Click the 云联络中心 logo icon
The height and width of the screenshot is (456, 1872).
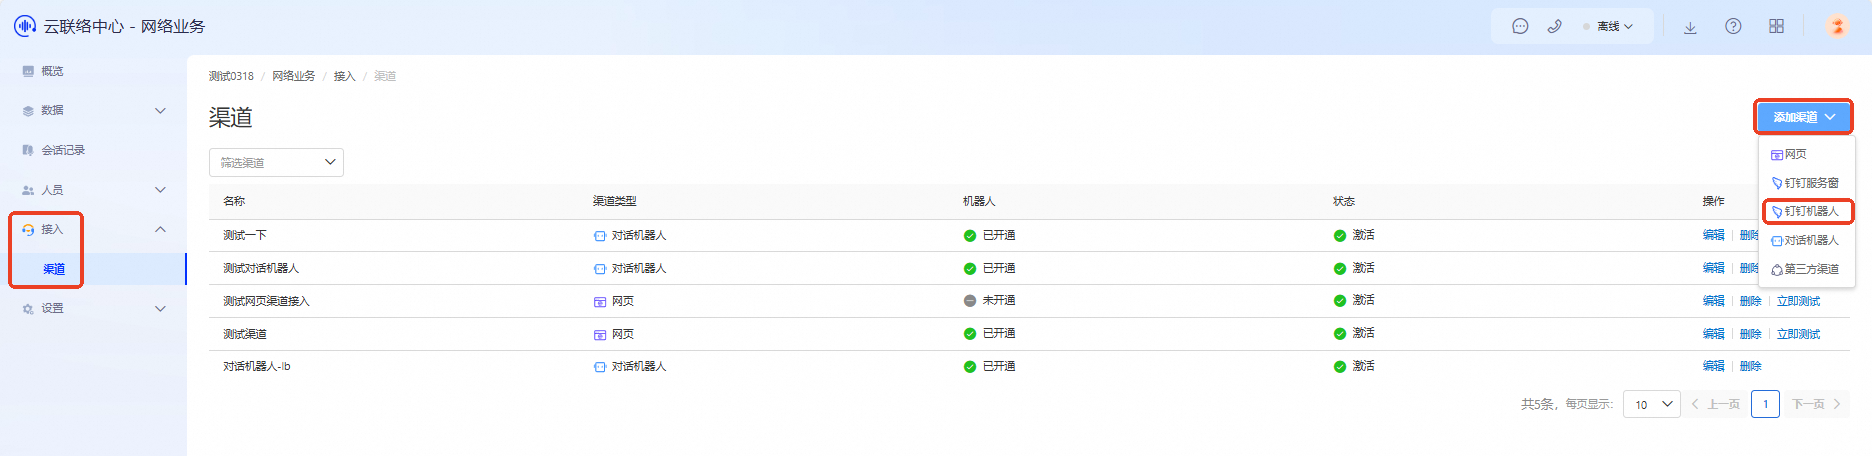[25, 26]
